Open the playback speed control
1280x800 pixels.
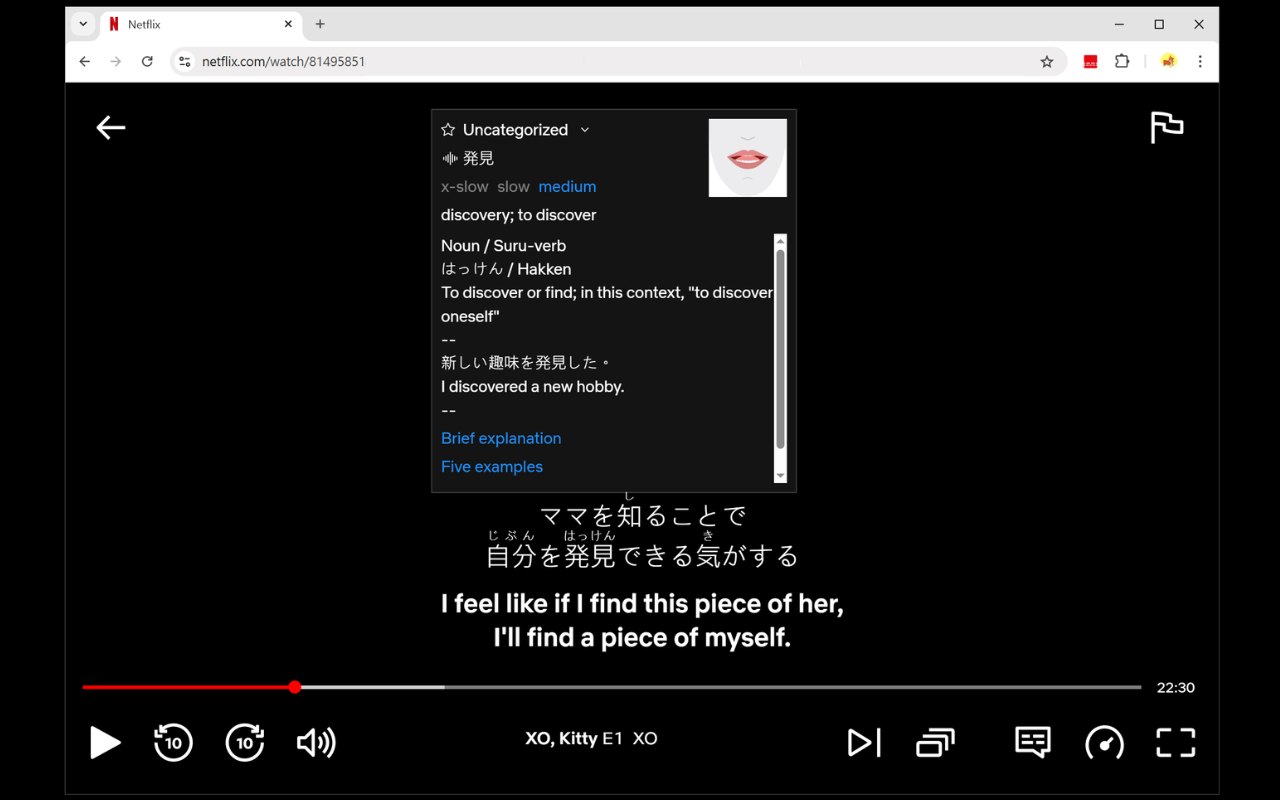click(x=1104, y=742)
